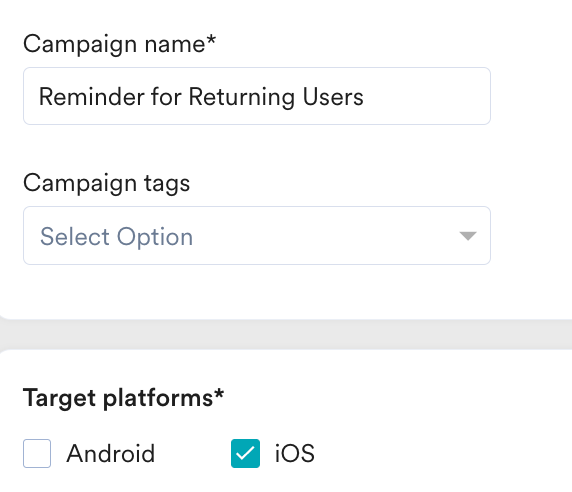Click the Select Option placeholder text
This screenshot has width=572, height=492.
[116, 237]
